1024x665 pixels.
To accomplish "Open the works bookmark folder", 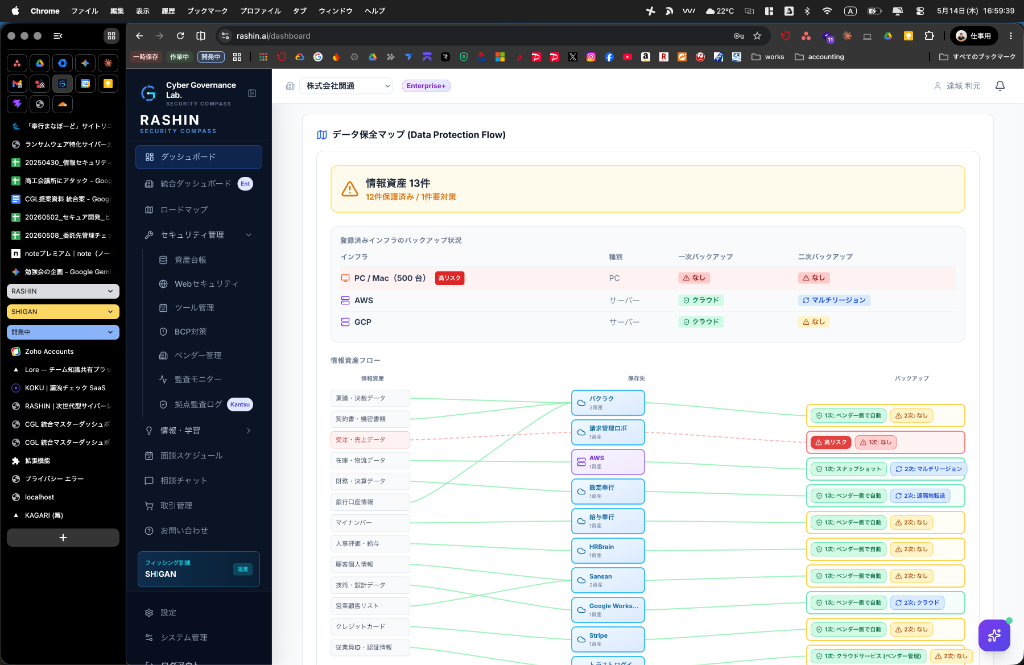I will (768, 57).
